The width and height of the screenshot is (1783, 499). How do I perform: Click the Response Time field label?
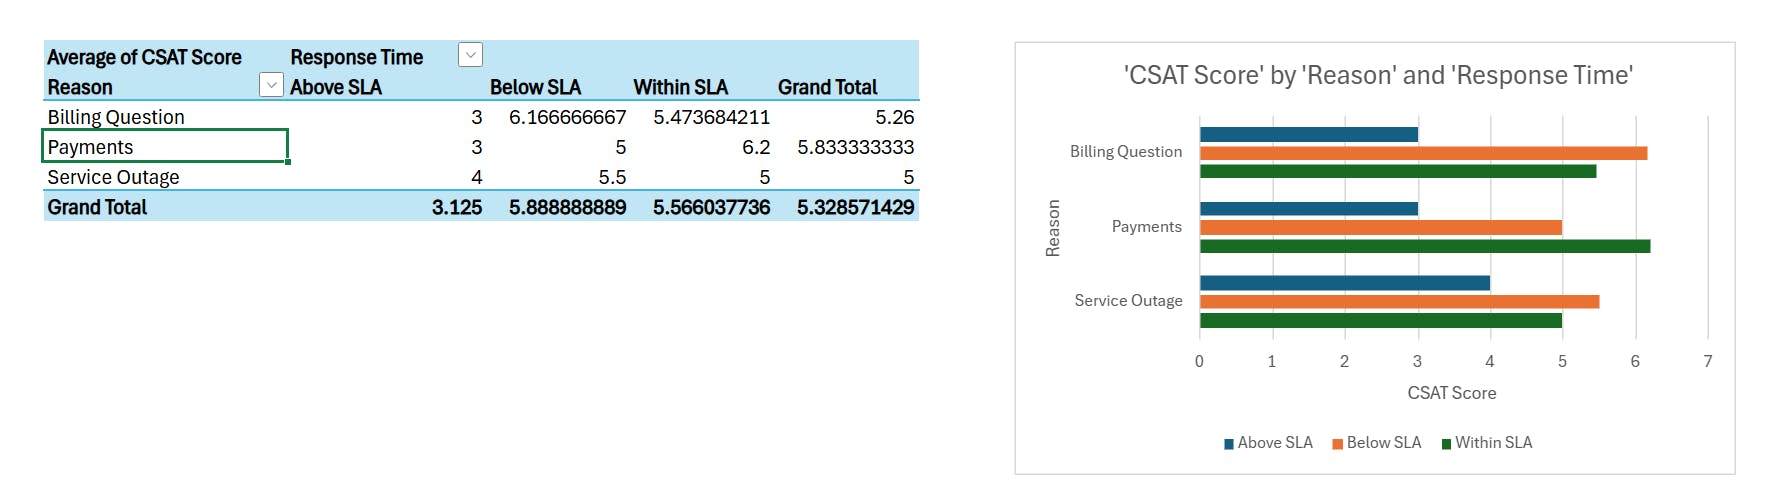(356, 57)
